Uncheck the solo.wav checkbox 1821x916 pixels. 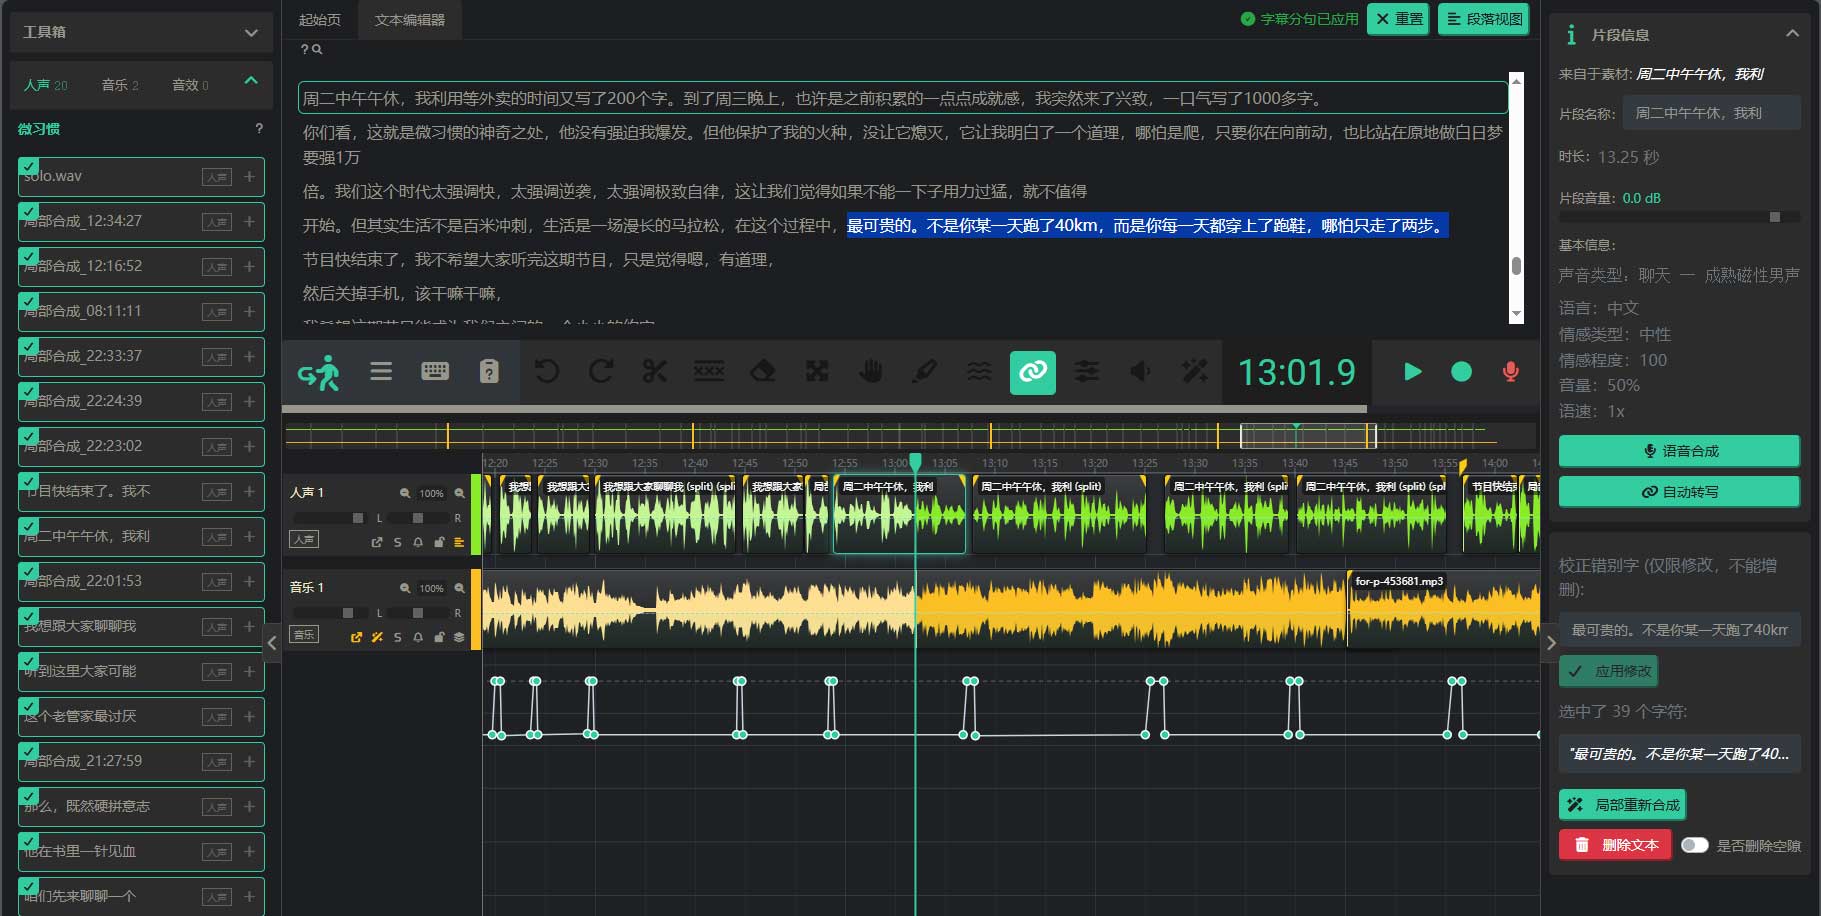29,167
